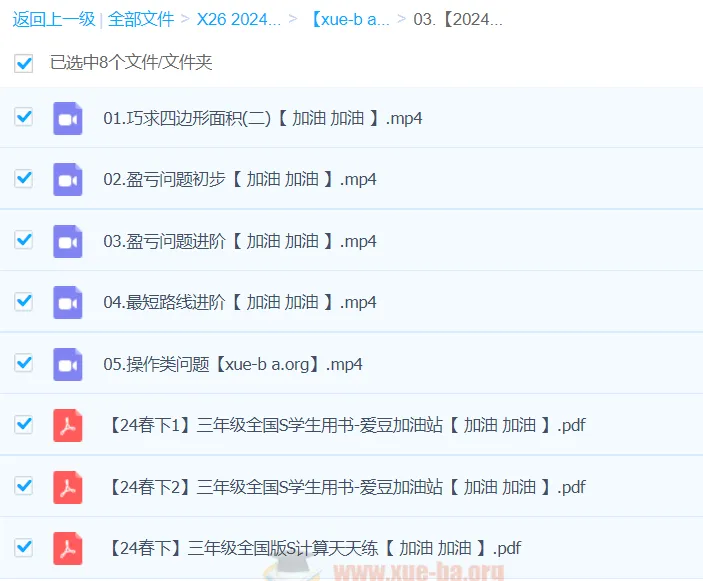Open file name 04.最短路线进阶 mp4
The height and width of the screenshot is (581, 703).
click(240, 302)
